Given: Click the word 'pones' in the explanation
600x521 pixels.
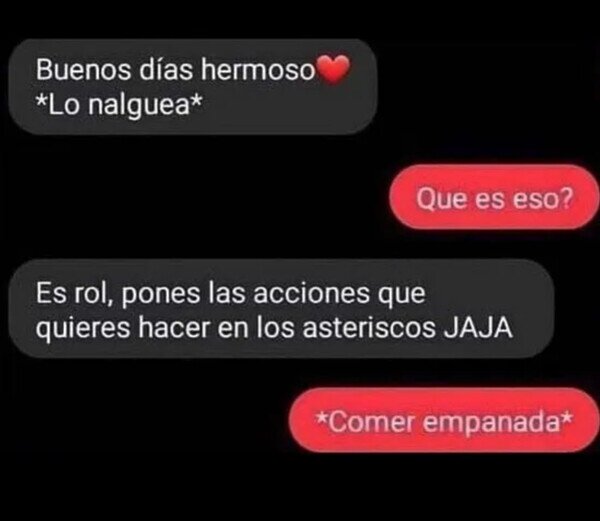Looking at the screenshot, I should click(161, 295).
